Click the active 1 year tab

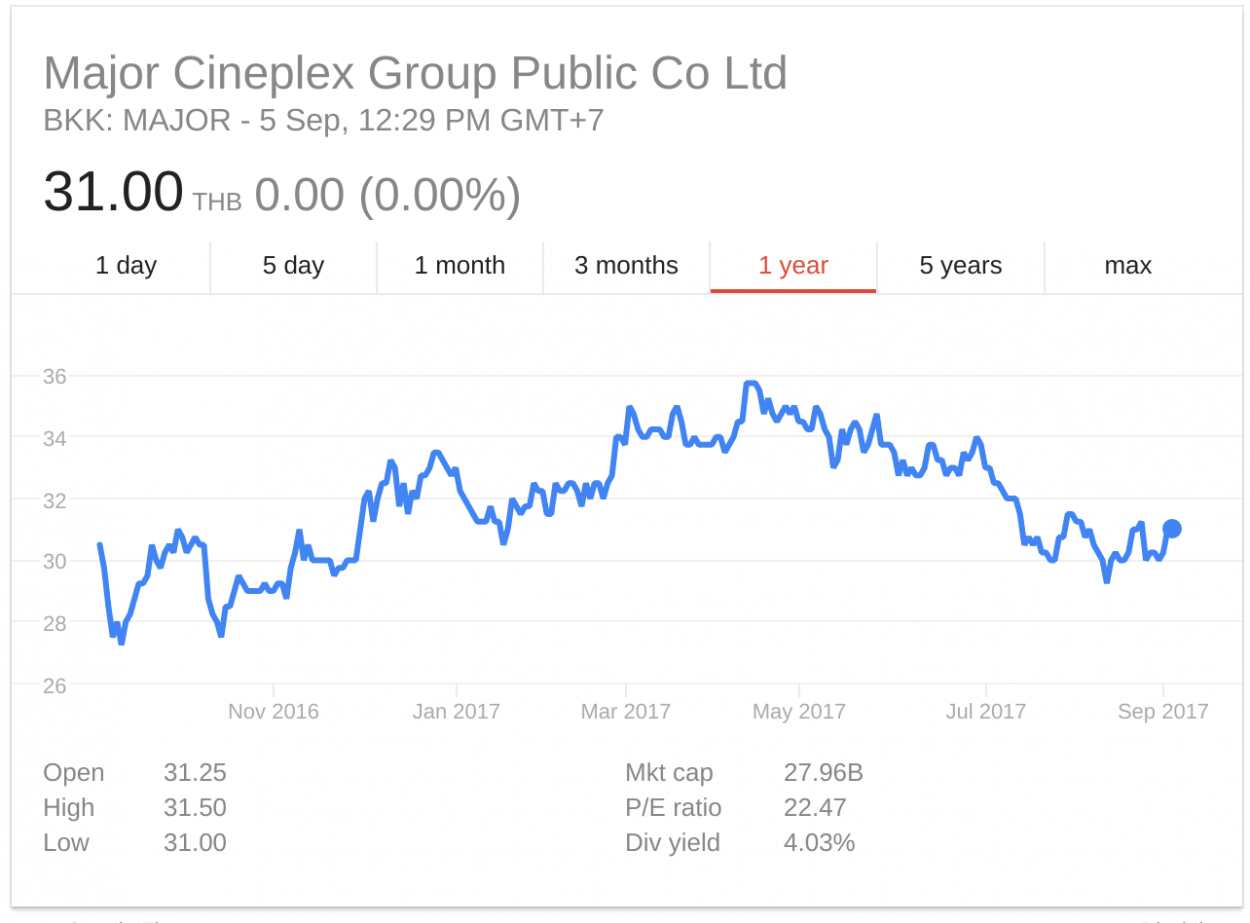793,266
